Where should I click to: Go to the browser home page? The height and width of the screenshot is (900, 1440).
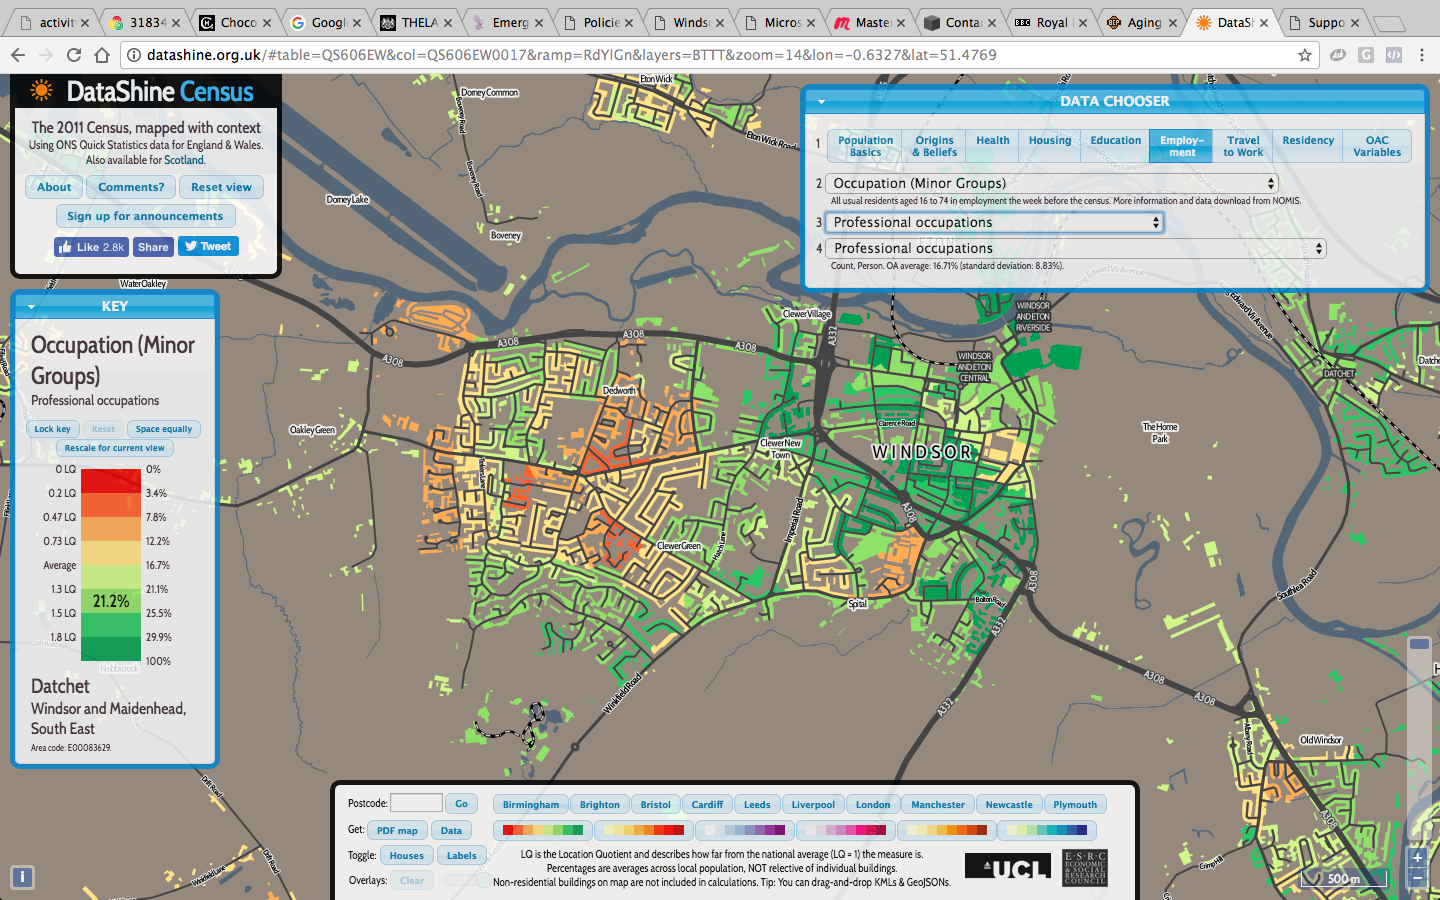tap(102, 55)
